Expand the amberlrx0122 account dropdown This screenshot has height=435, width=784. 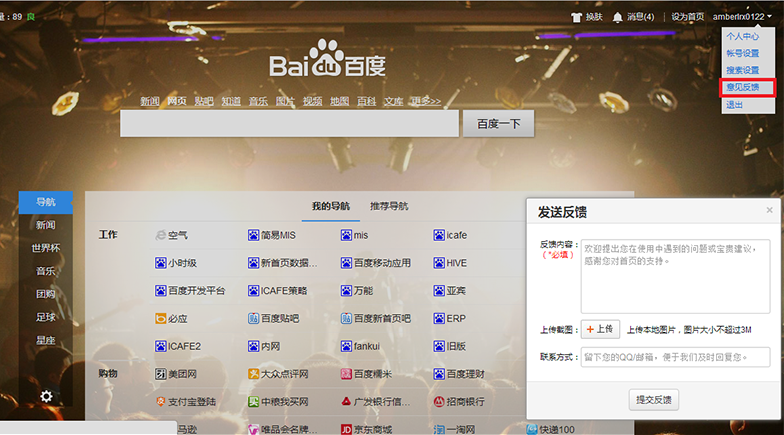[742, 17]
